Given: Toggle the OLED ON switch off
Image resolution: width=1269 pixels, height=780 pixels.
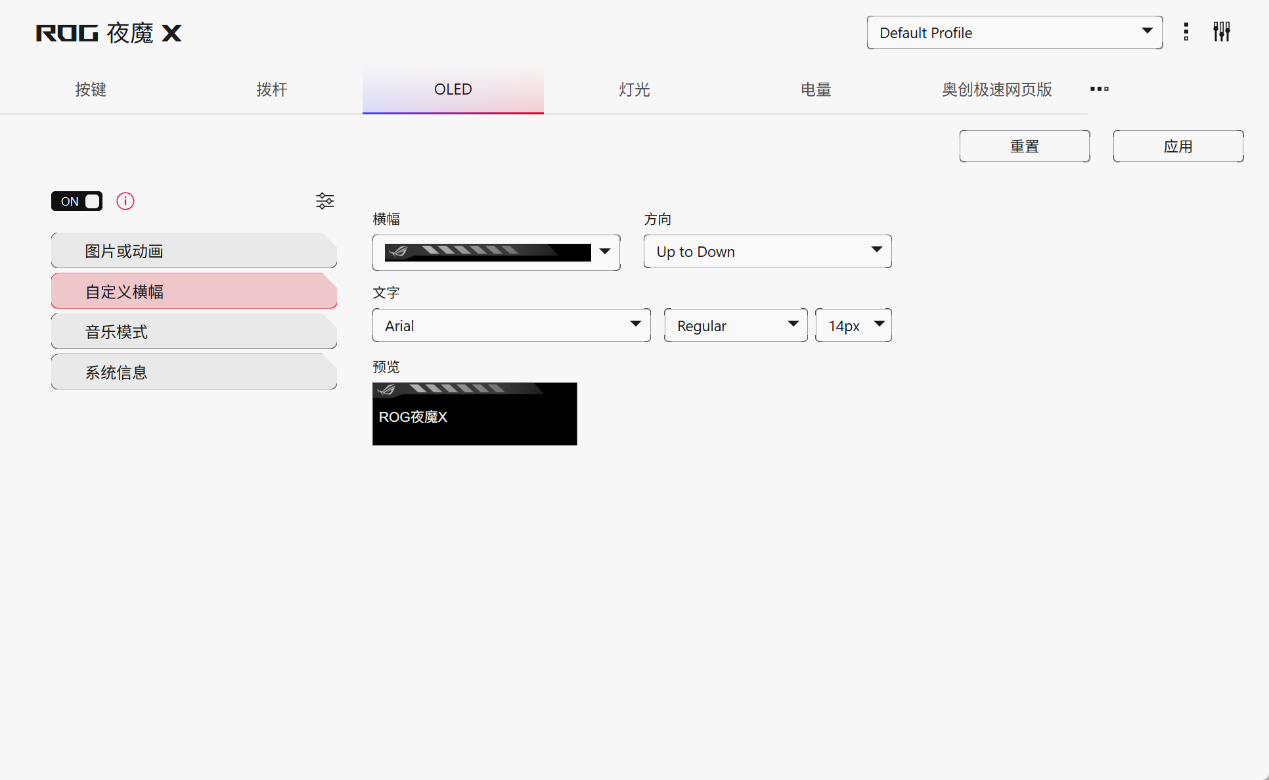Looking at the screenshot, I should [x=77, y=201].
